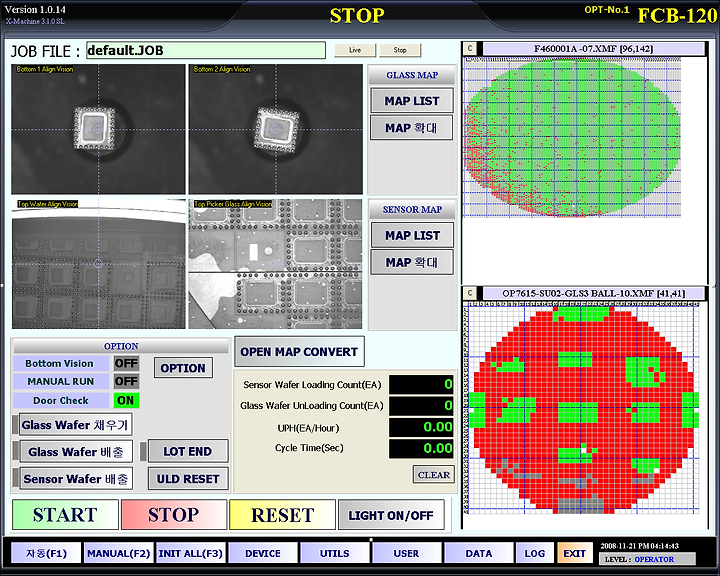The image size is (720, 576).
Task: Click the ULD RESET button
Action: click(x=188, y=479)
